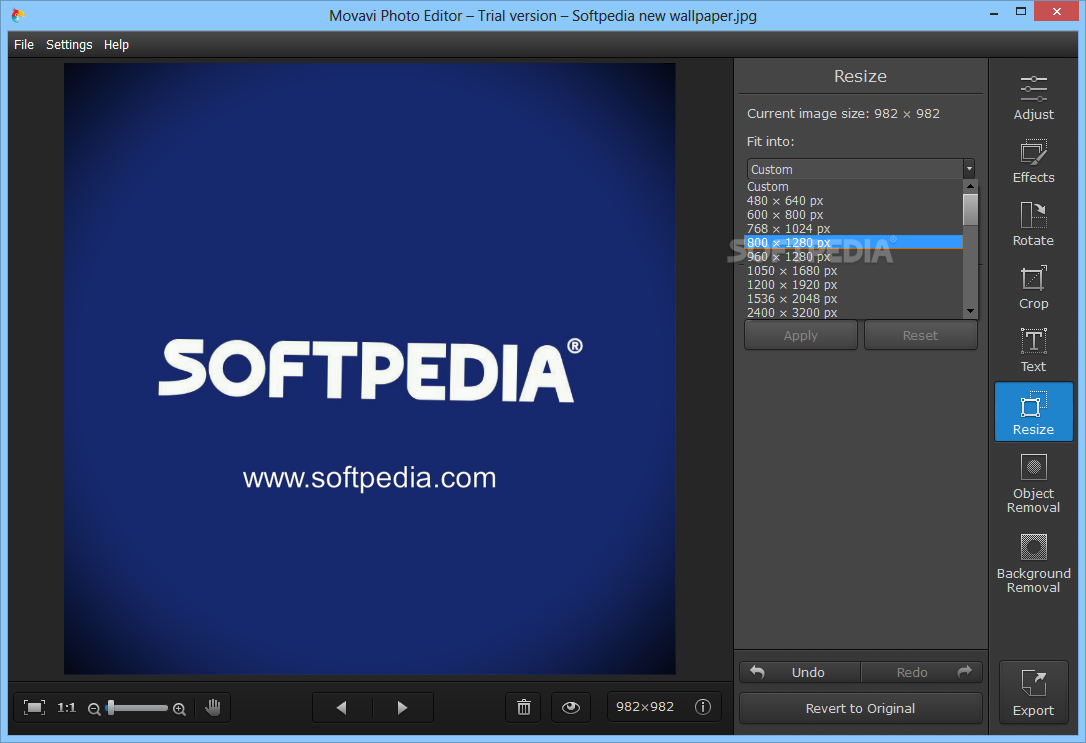Open the Effects tool

coord(1033,161)
